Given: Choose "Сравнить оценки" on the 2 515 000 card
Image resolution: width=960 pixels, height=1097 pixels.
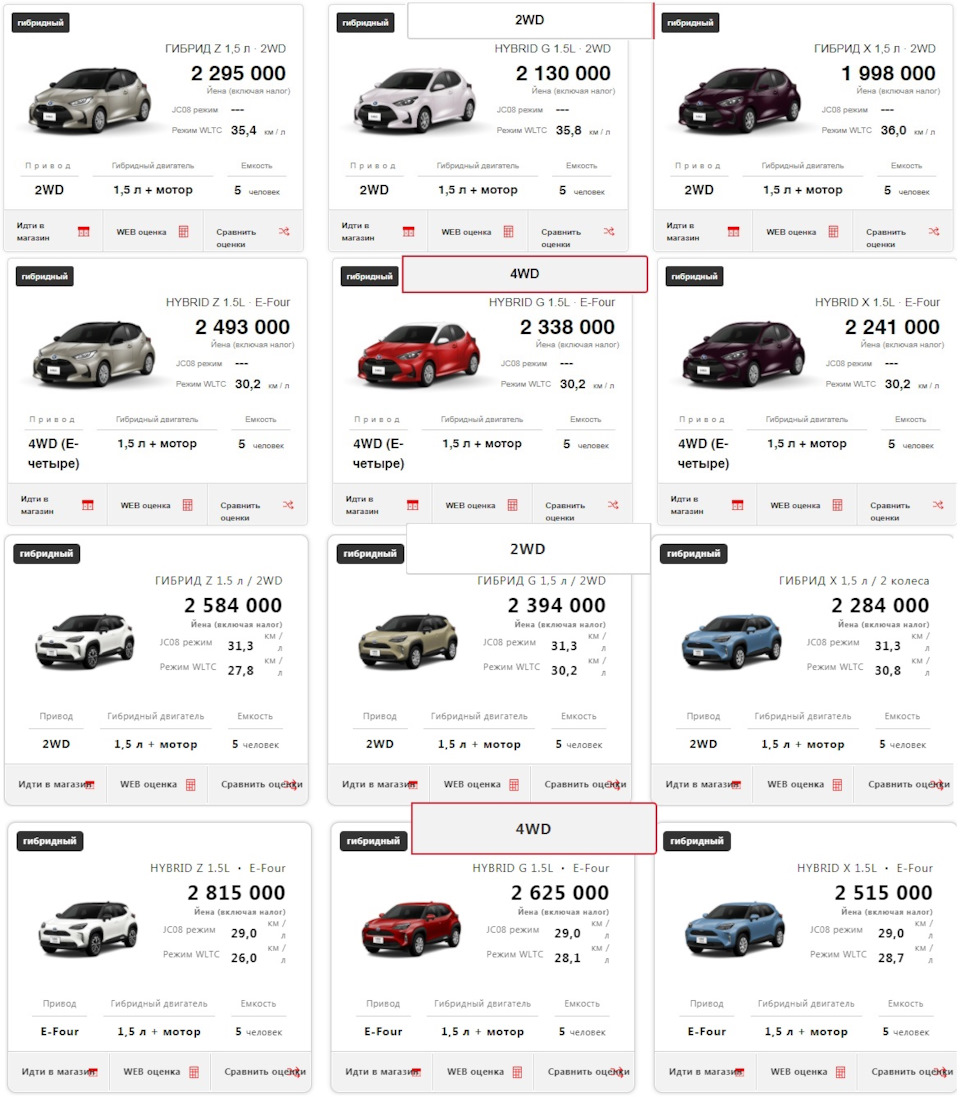Looking at the screenshot, I should point(912,1072).
